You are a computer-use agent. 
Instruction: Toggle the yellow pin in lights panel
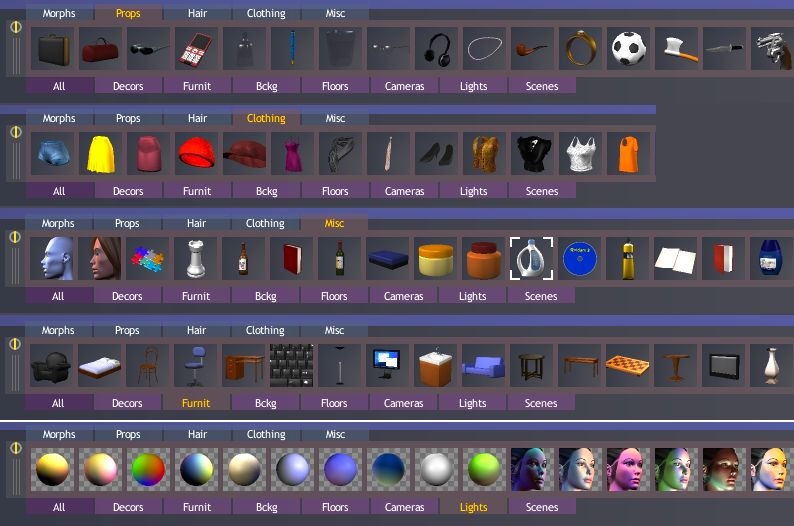coord(16,448)
